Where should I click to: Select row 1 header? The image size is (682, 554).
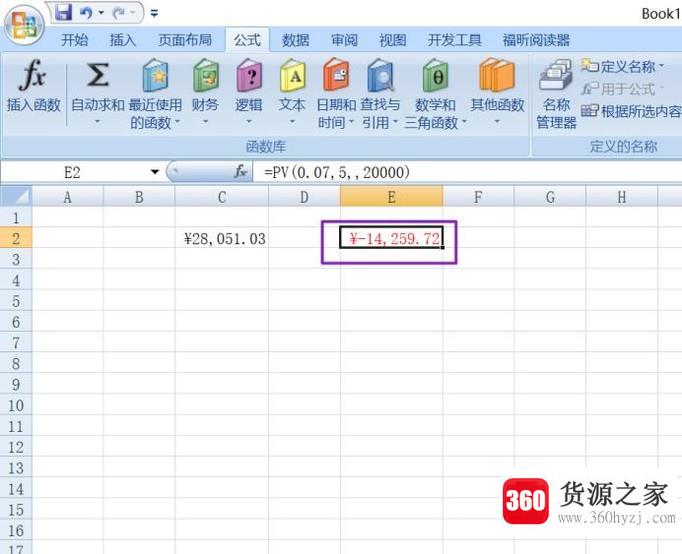tap(16, 217)
